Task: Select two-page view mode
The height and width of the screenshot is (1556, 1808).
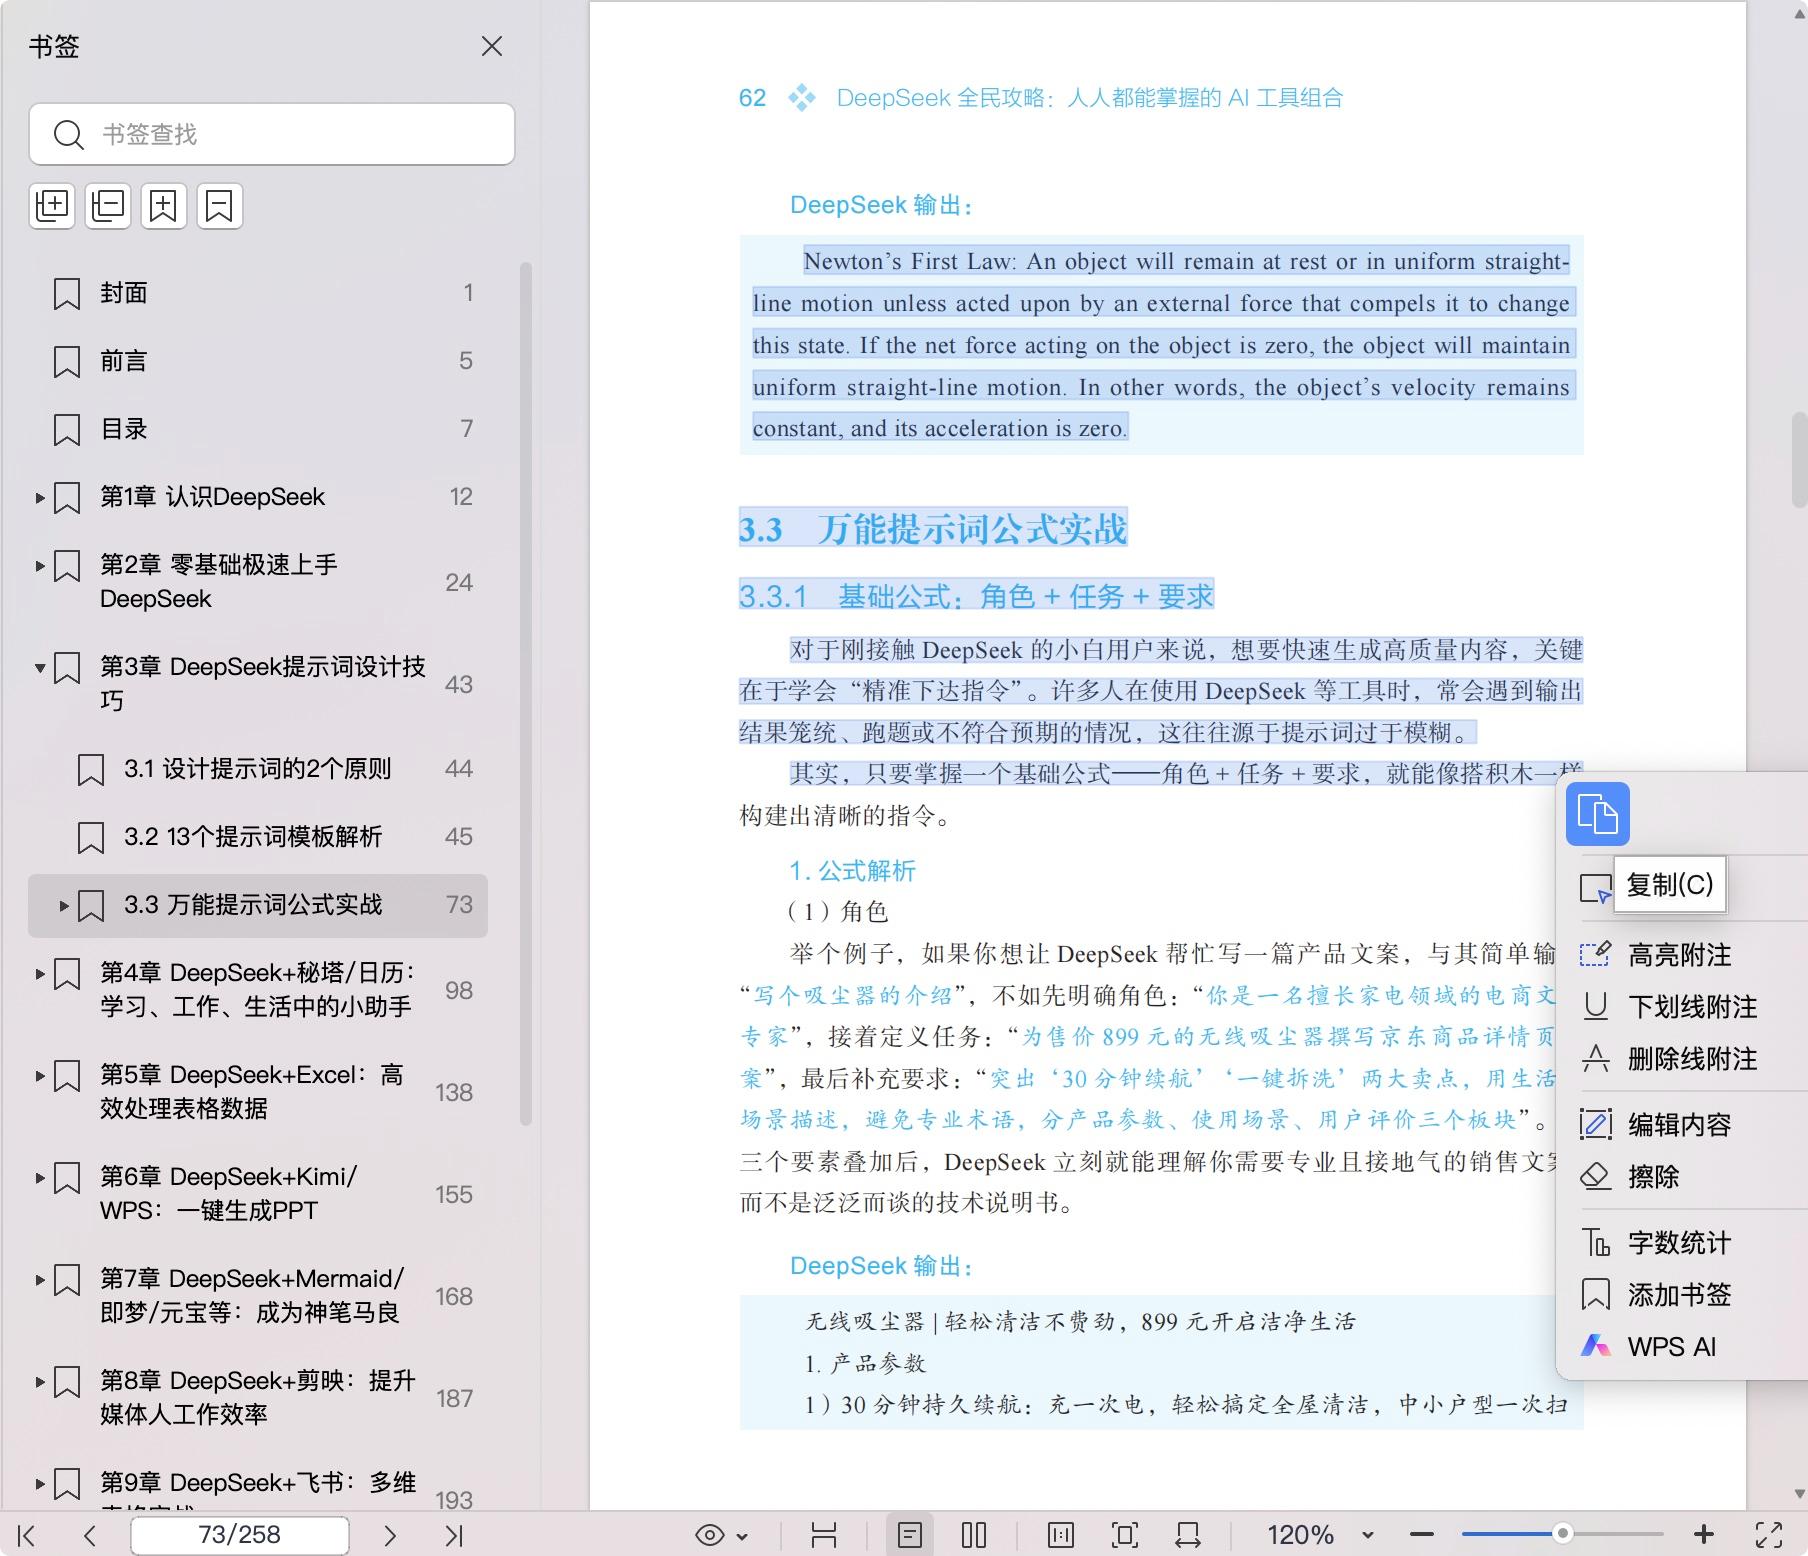Action: tap(974, 1535)
